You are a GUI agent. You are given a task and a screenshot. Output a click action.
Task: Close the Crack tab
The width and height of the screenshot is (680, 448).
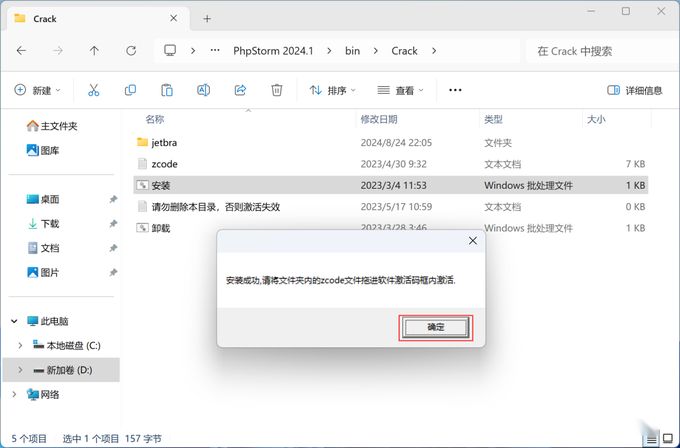tap(173, 18)
